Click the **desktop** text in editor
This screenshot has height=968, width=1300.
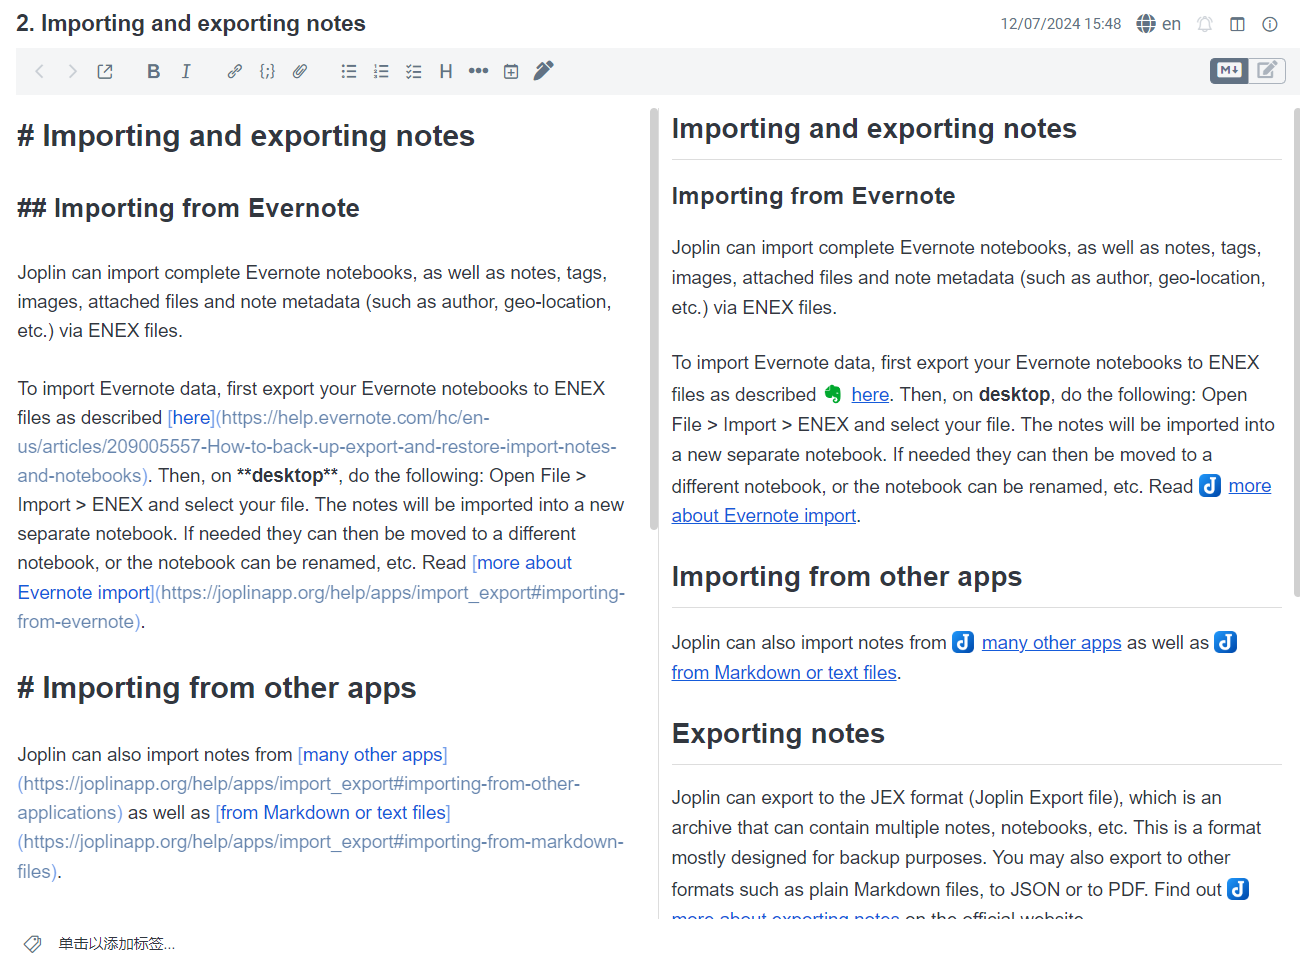coord(288,475)
